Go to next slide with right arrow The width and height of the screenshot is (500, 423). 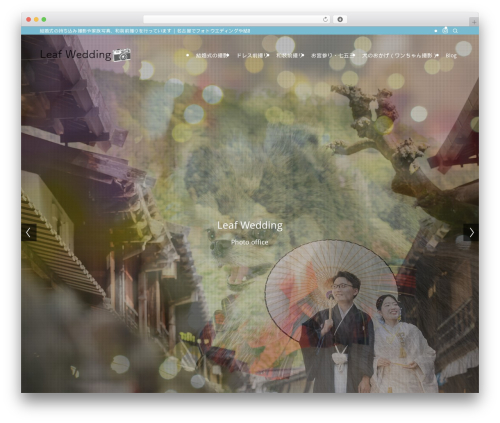click(471, 232)
